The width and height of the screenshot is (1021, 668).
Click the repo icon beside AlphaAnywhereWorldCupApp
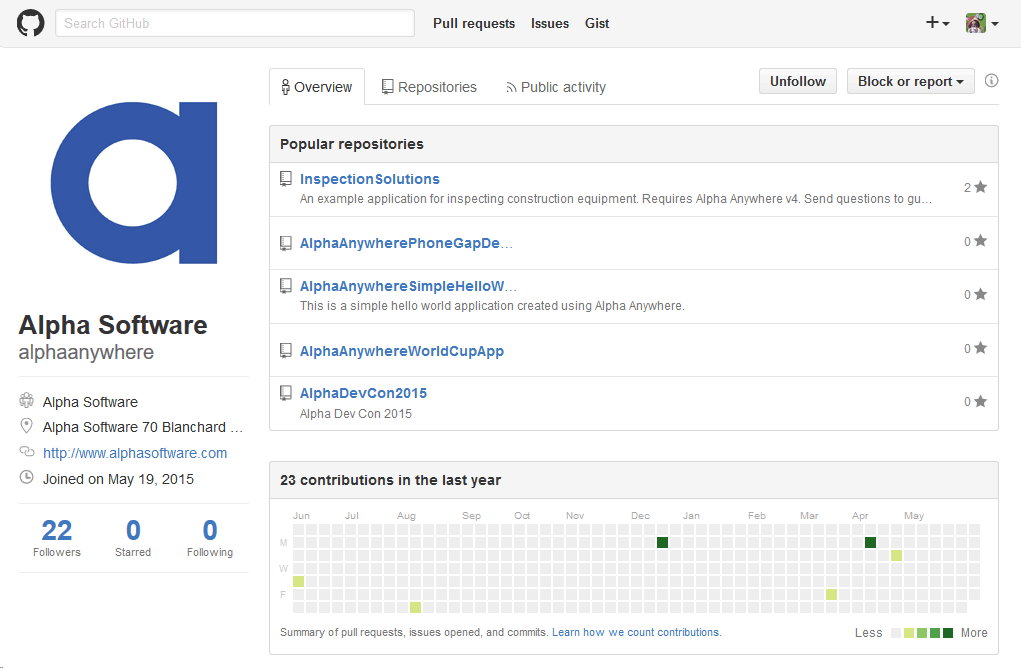(286, 351)
